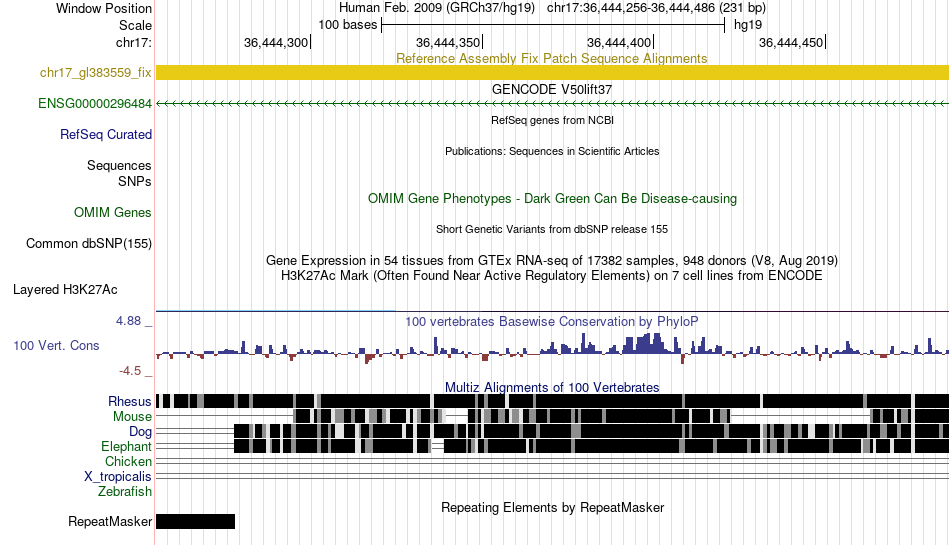Click the PhyloP conservation histogram graph
This screenshot has width=950, height=545.
pyautogui.click(x=553, y=349)
